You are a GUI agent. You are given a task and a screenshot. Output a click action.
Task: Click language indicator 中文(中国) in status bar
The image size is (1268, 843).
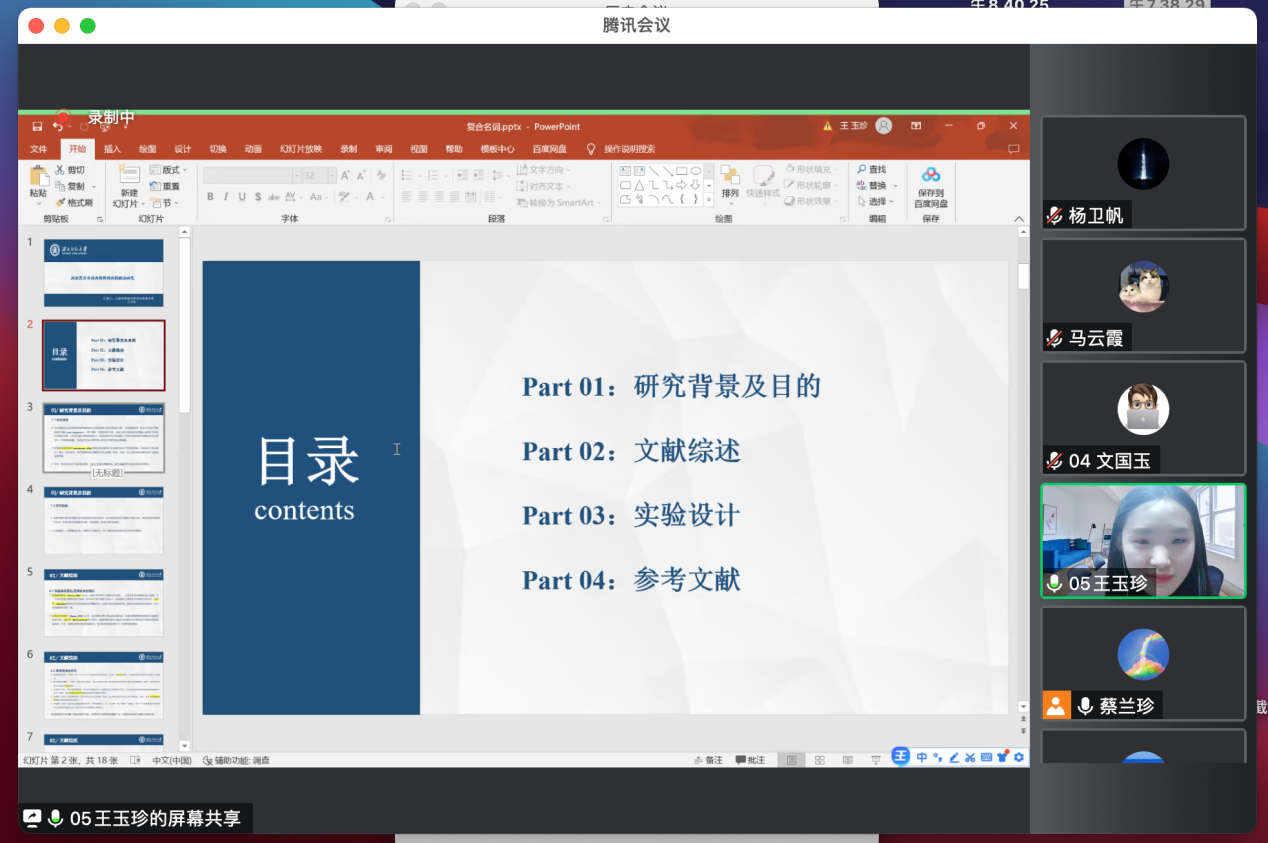pos(172,760)
